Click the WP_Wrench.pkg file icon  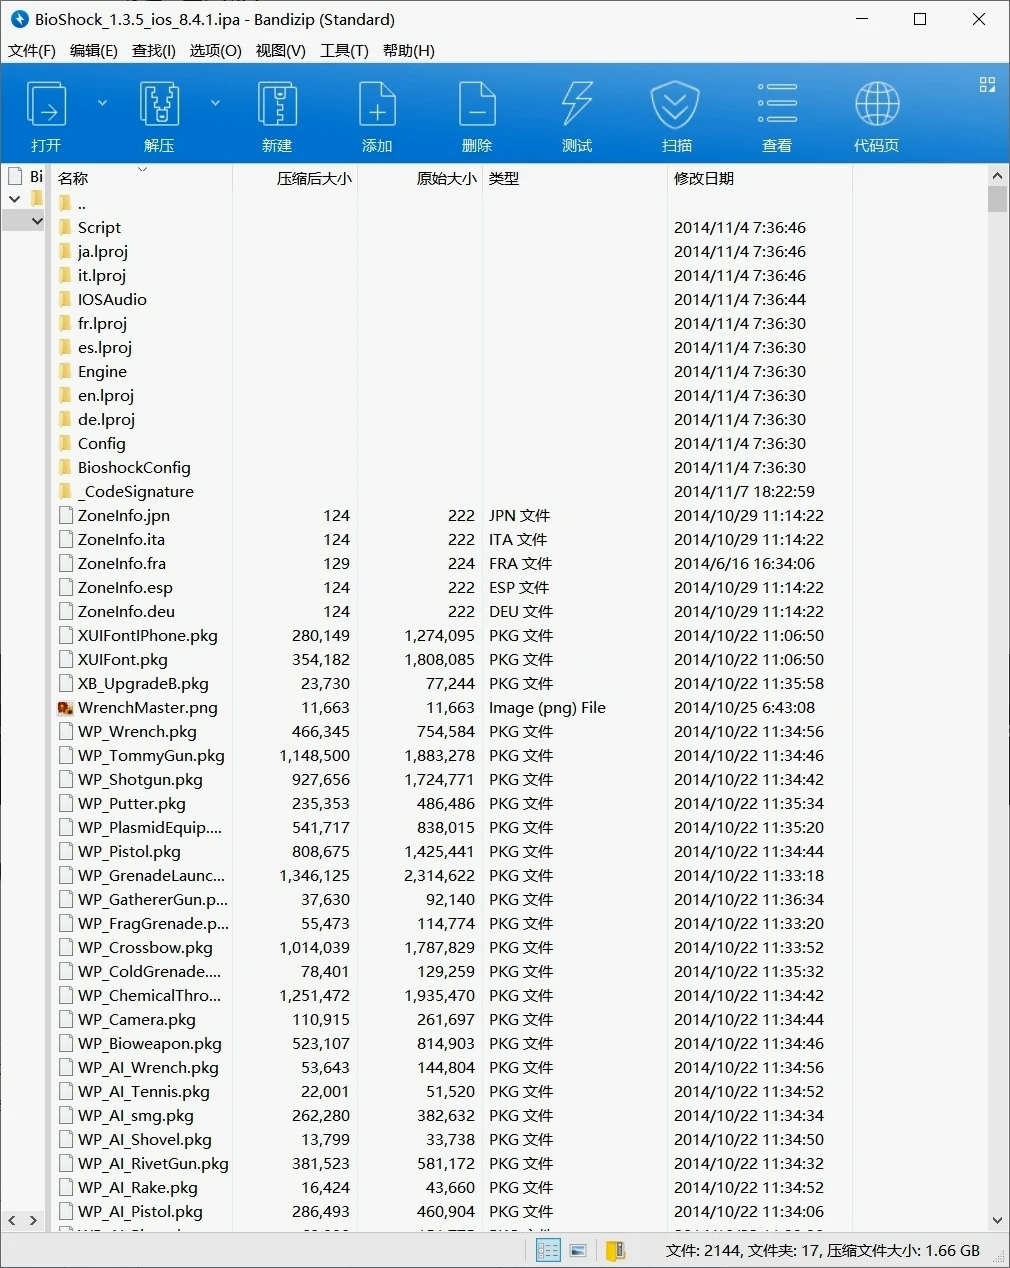(x=66, y=731)
